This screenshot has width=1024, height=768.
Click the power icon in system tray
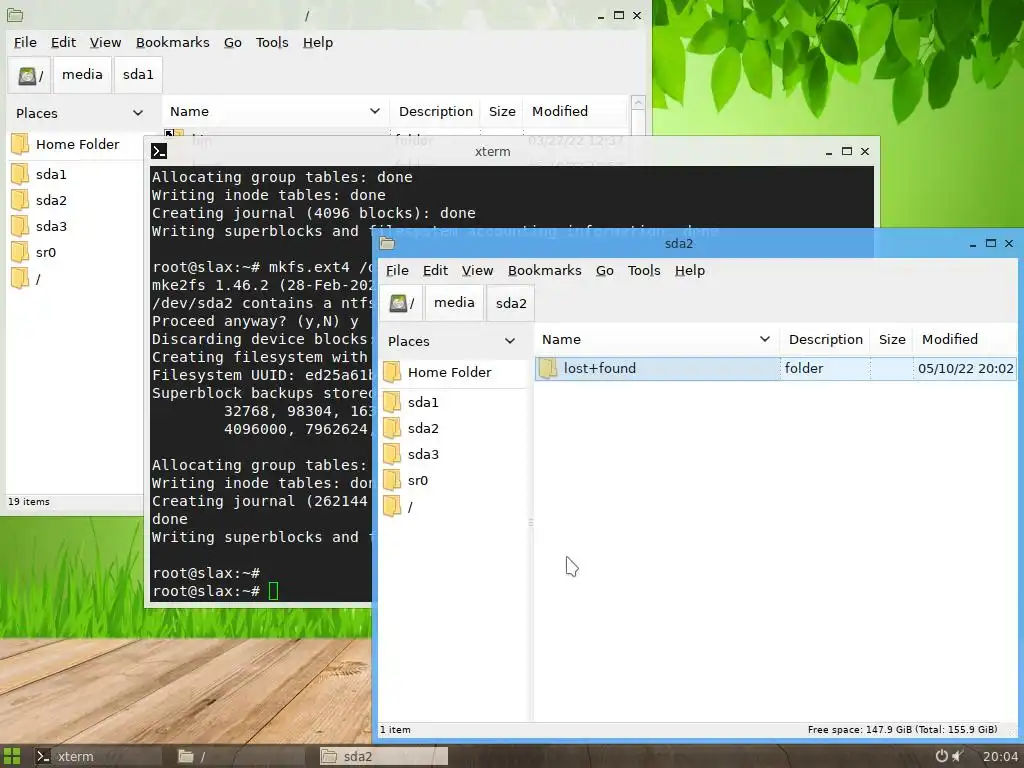coord(941,756)
